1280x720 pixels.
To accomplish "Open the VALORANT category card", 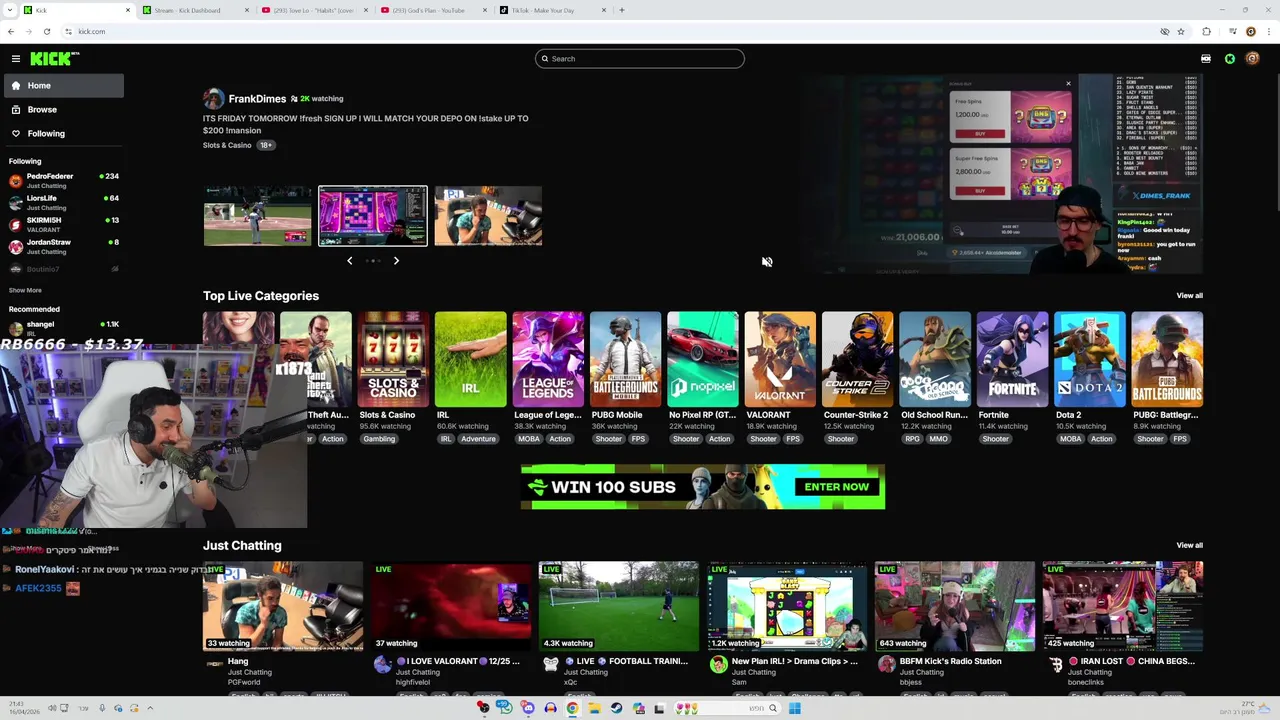I will pyautogui.click(x=780, y=360).
